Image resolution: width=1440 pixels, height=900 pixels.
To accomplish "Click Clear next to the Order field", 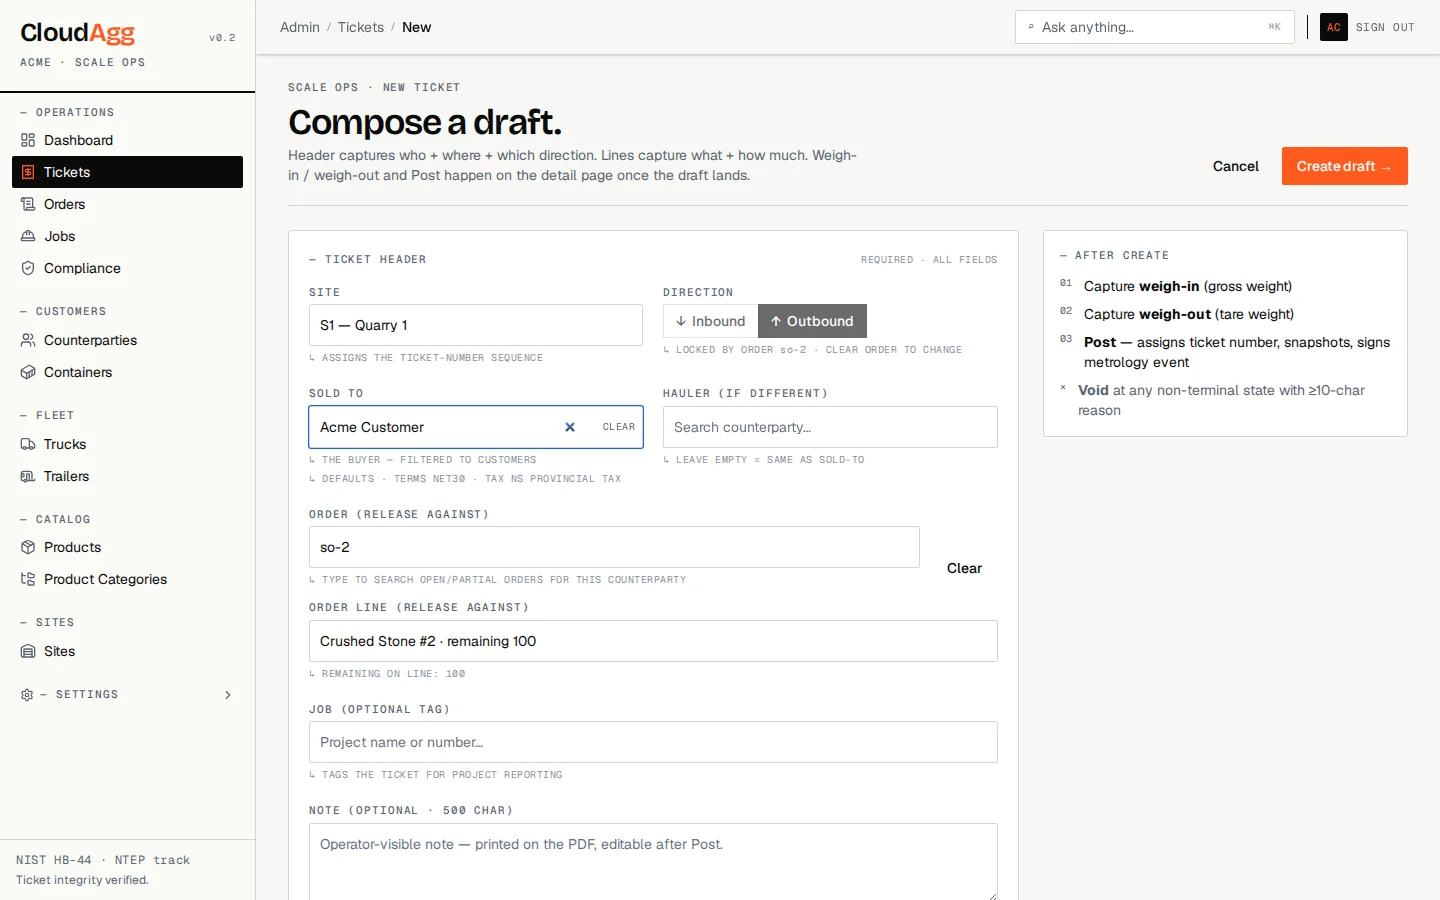I will click(964, 568).
